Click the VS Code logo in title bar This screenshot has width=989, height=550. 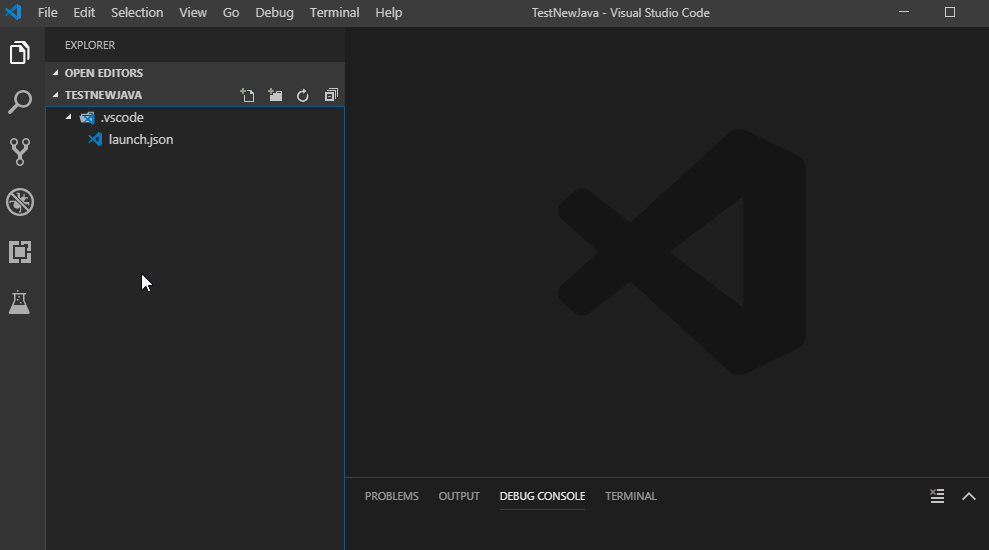[13, 12]
